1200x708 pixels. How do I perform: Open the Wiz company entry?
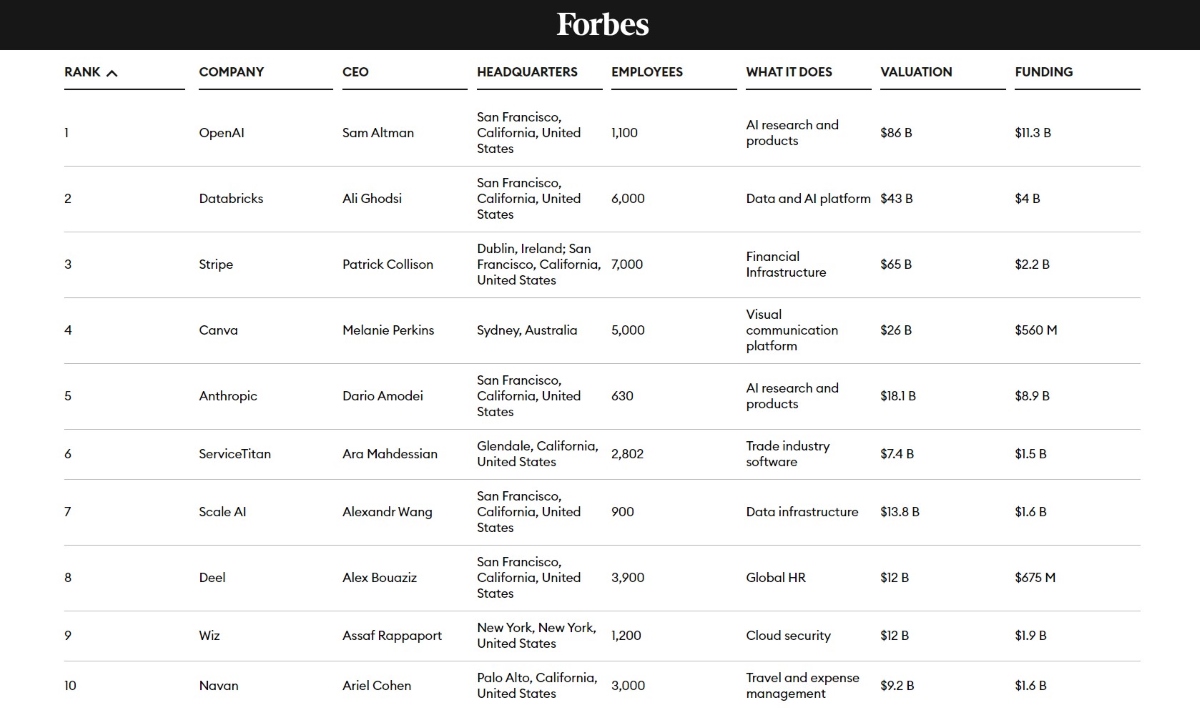(x=207, y=635)
